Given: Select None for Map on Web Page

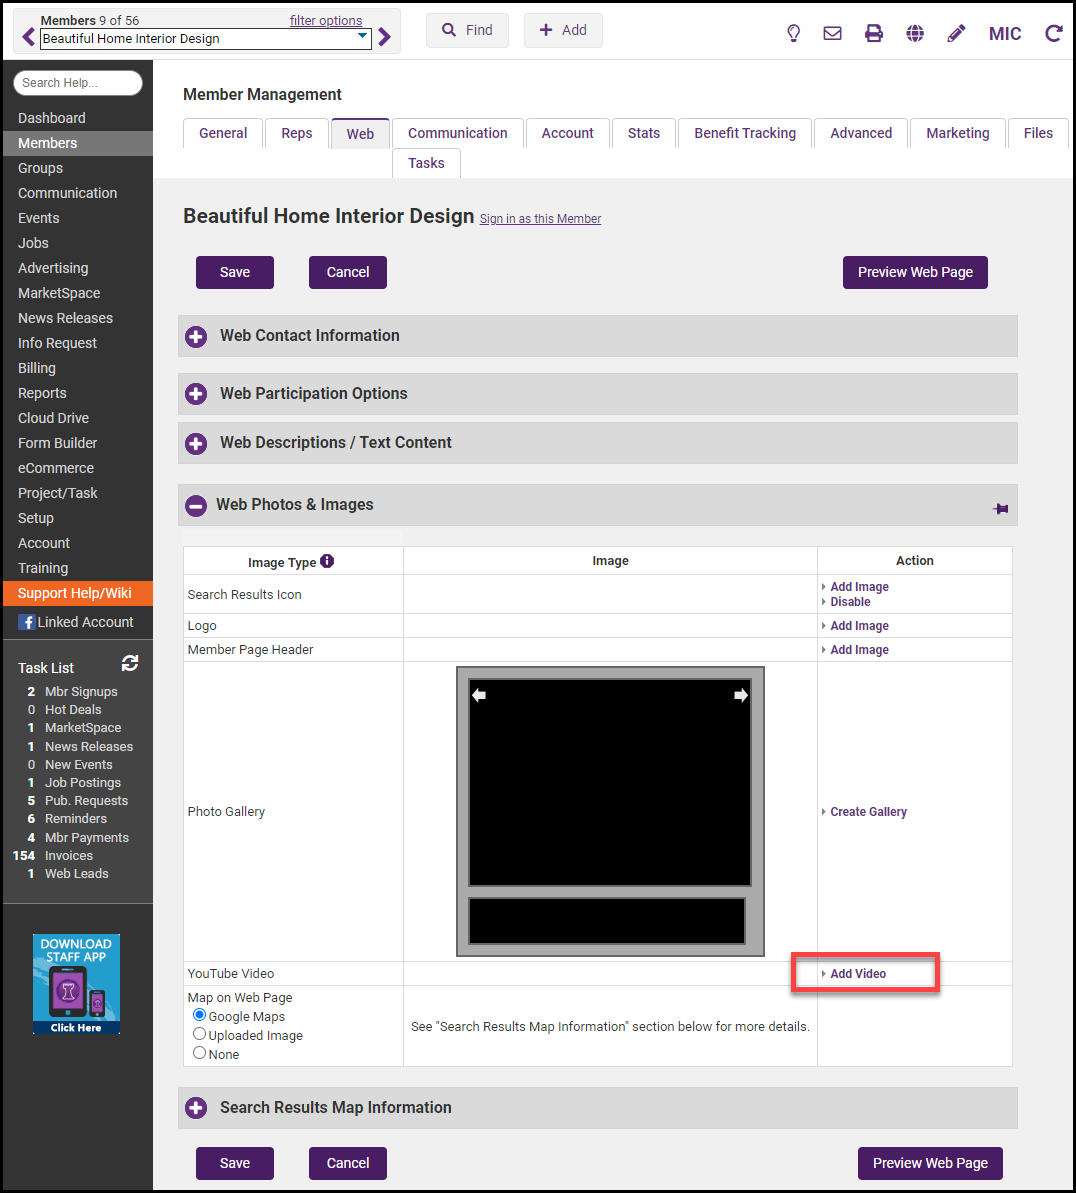Looking at the screenshot, I should [x=199, y=1053].
